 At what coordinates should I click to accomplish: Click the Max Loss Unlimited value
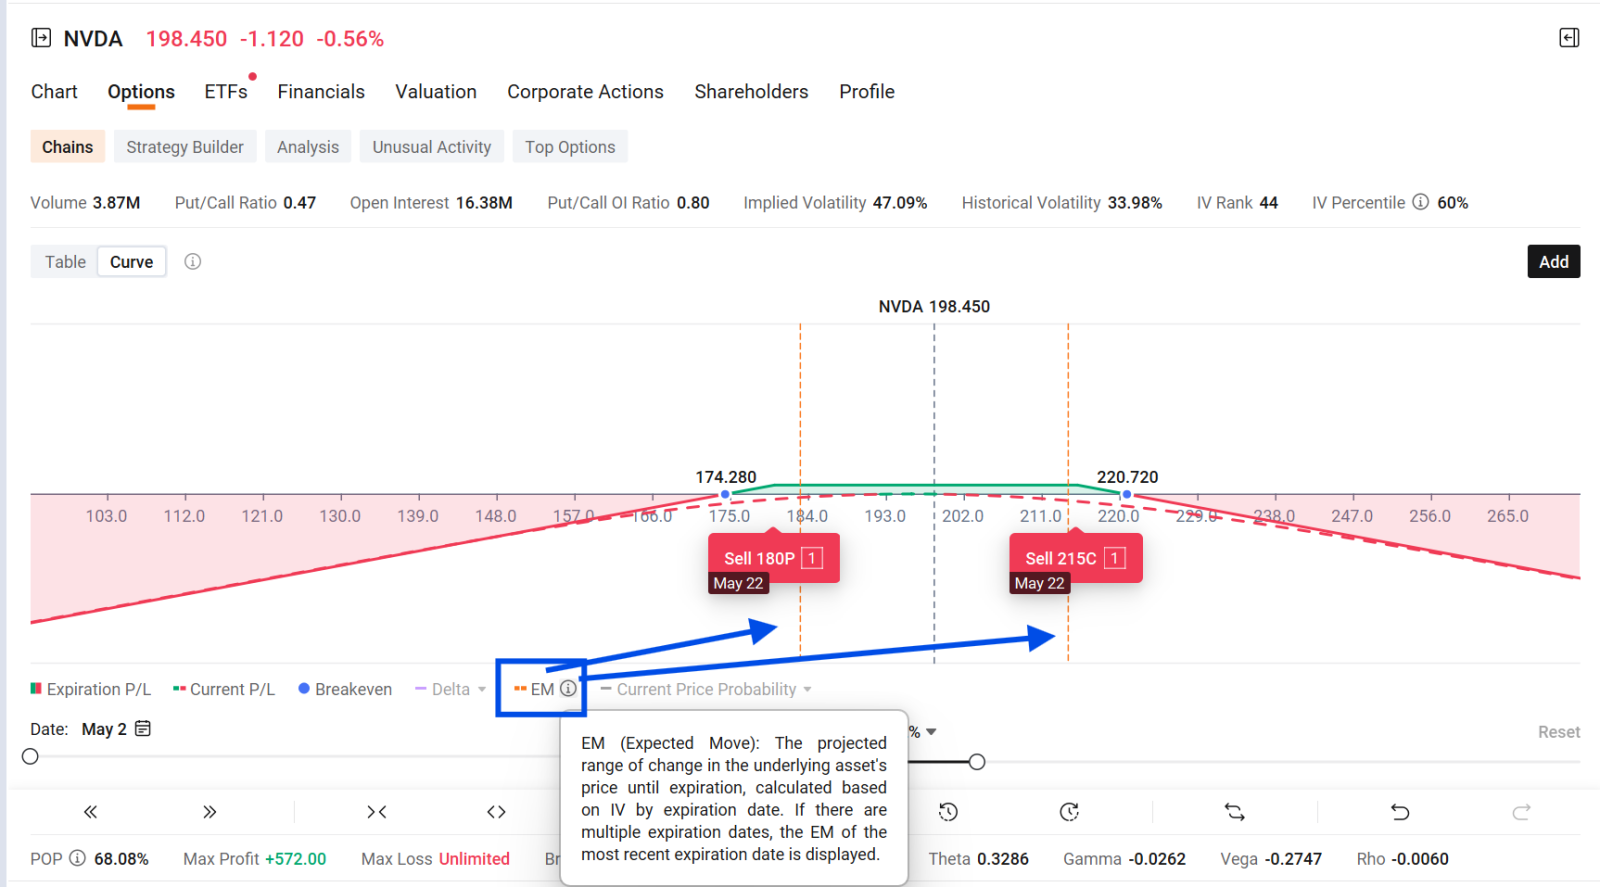coord(474,858)
